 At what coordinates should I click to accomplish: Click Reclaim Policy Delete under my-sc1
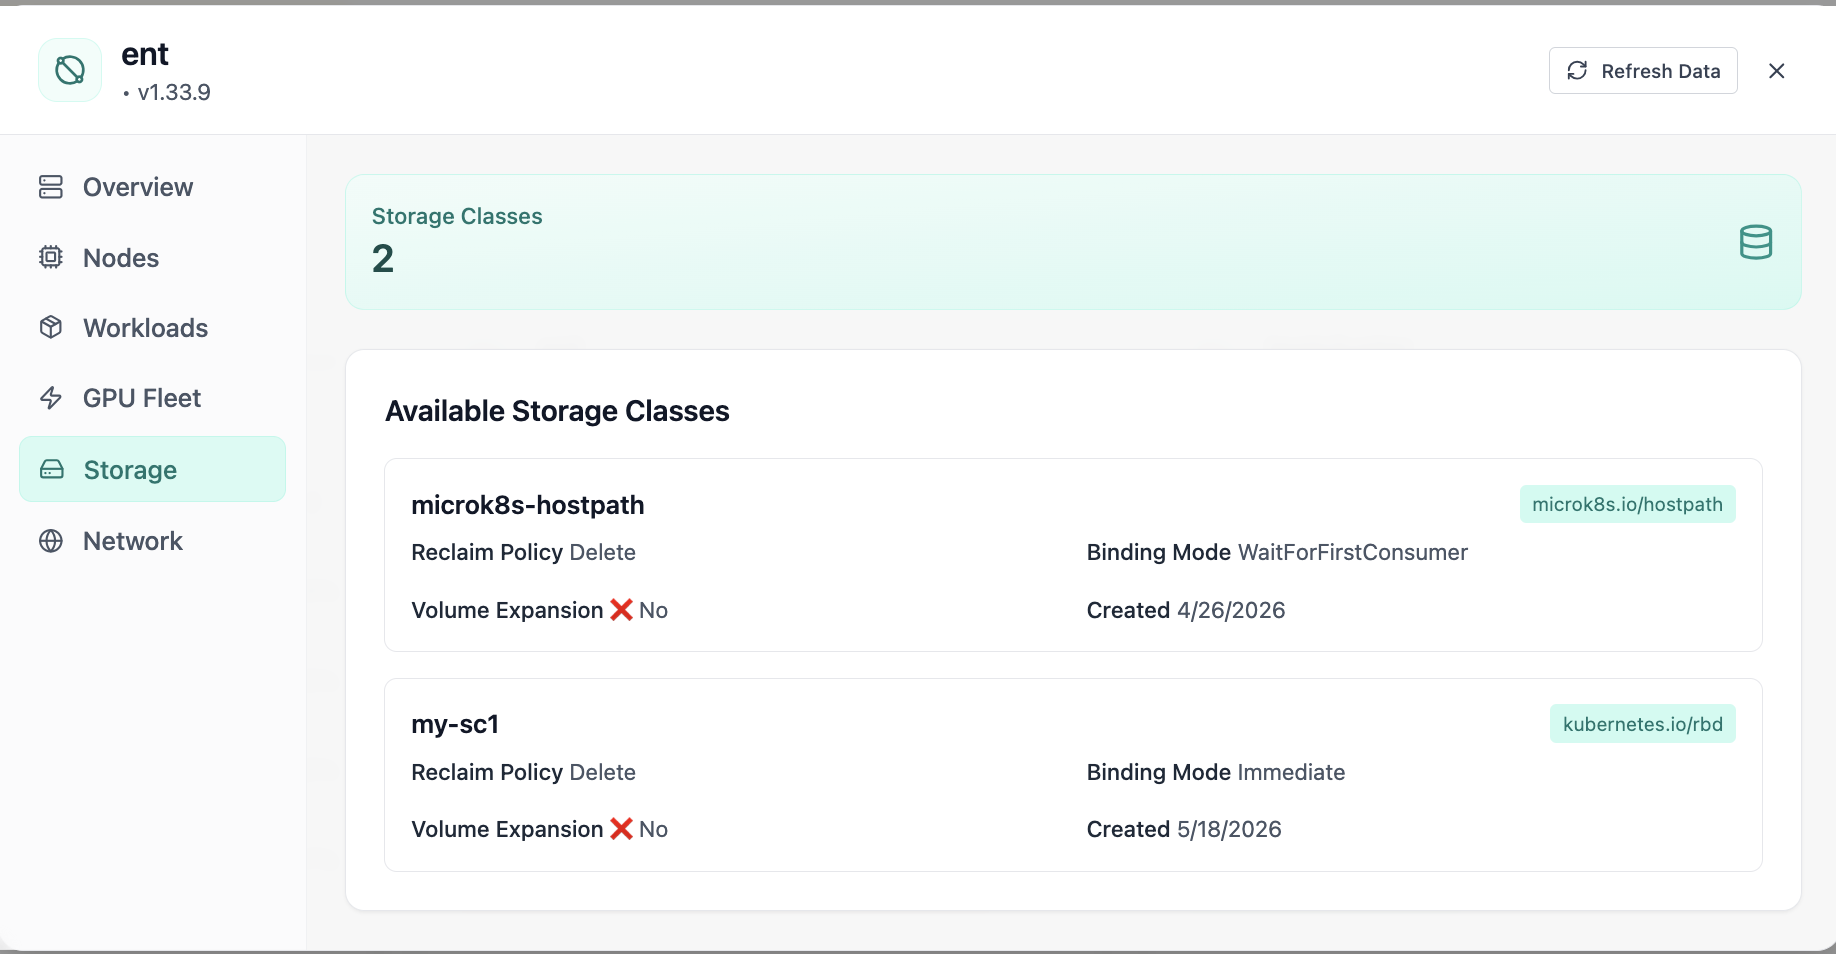tap(523, 772)
